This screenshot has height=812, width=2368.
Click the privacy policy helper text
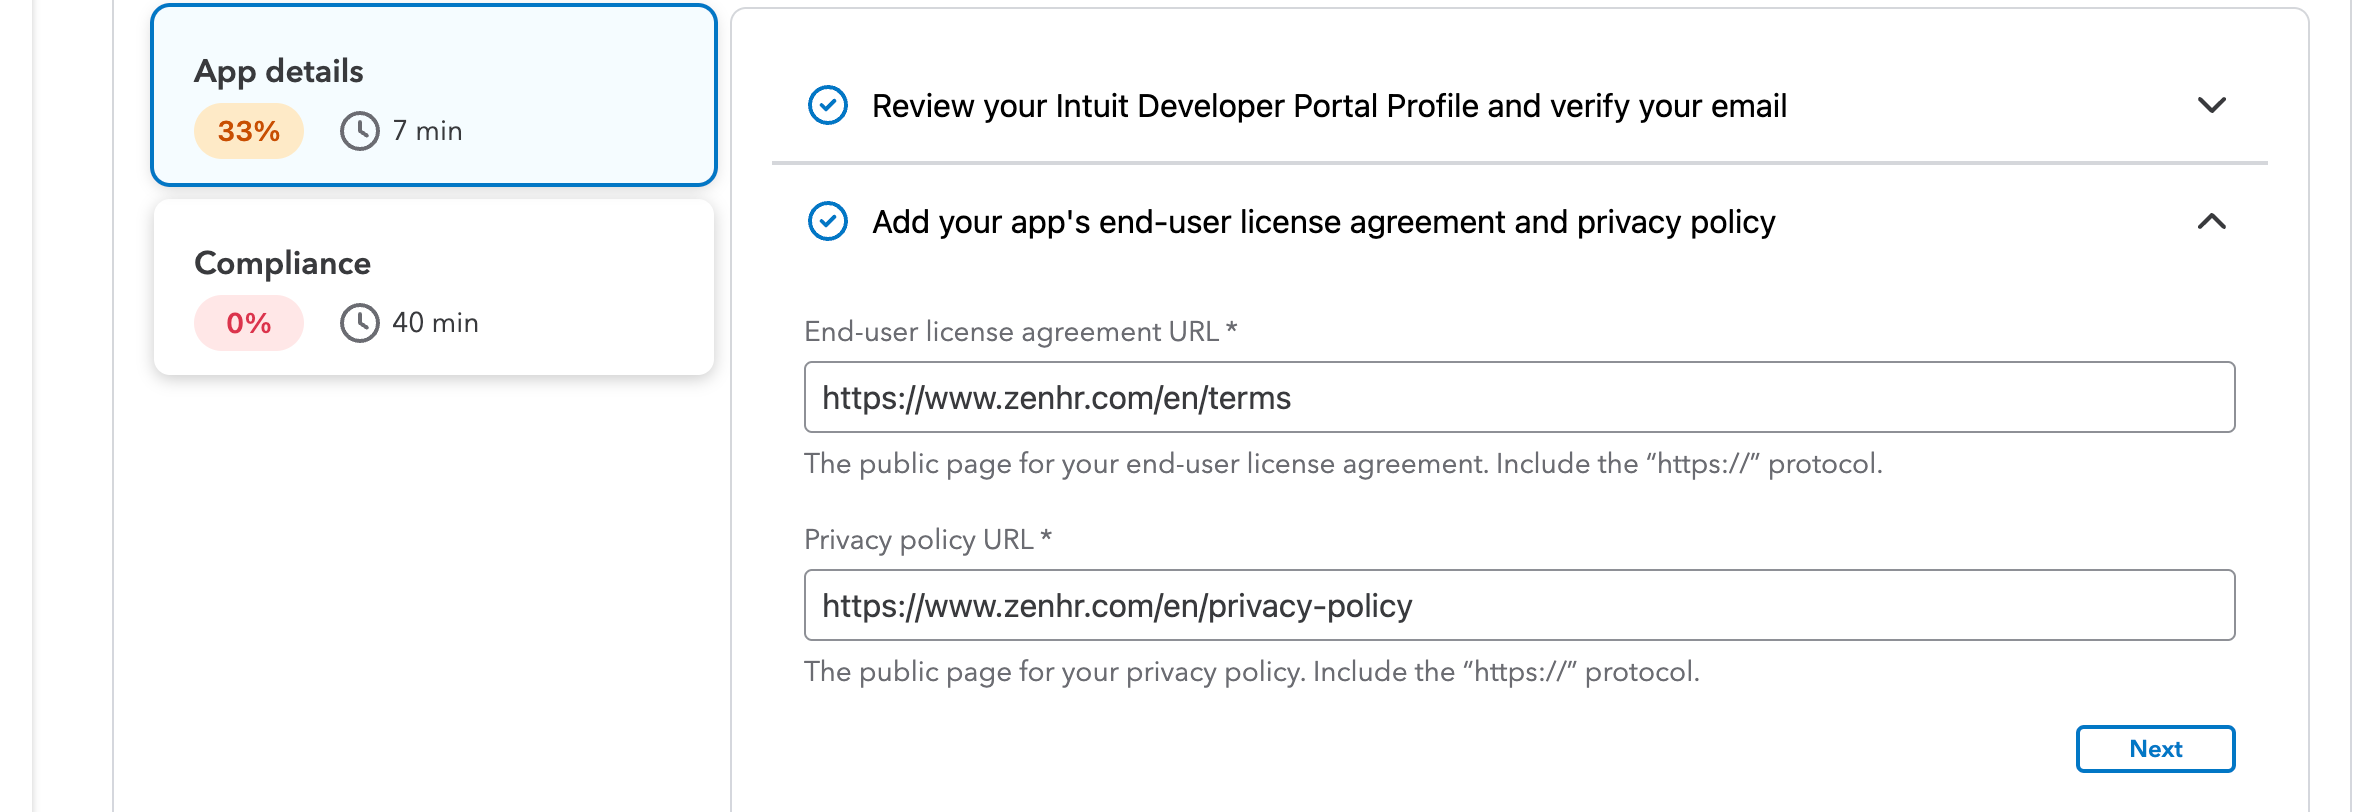click(x=1251, y=671)
